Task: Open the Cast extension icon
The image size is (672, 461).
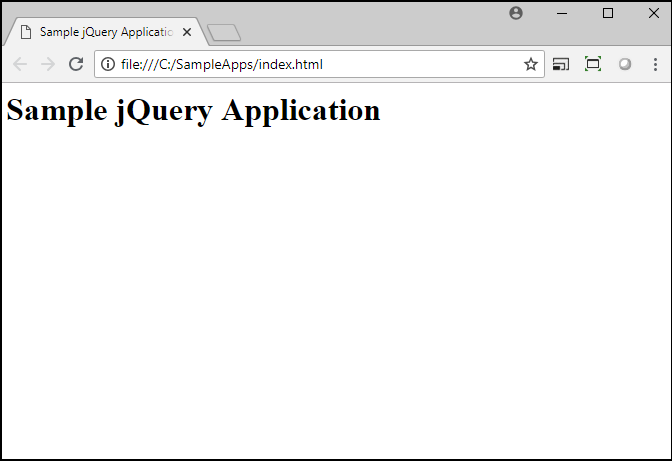Action: pos(561,64)
